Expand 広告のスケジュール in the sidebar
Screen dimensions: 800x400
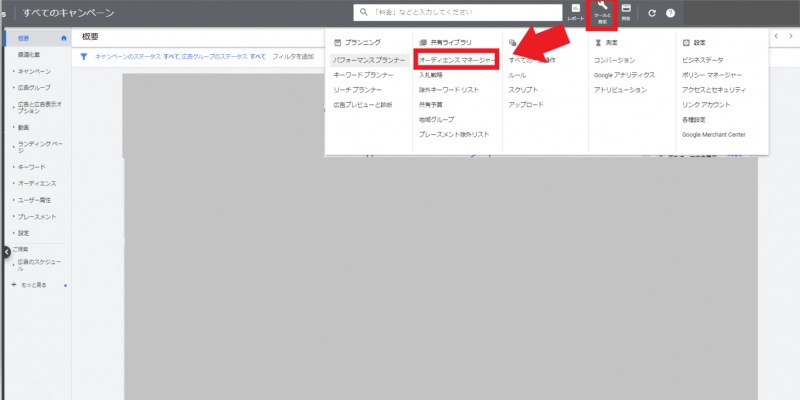click(x=14, y=265)
